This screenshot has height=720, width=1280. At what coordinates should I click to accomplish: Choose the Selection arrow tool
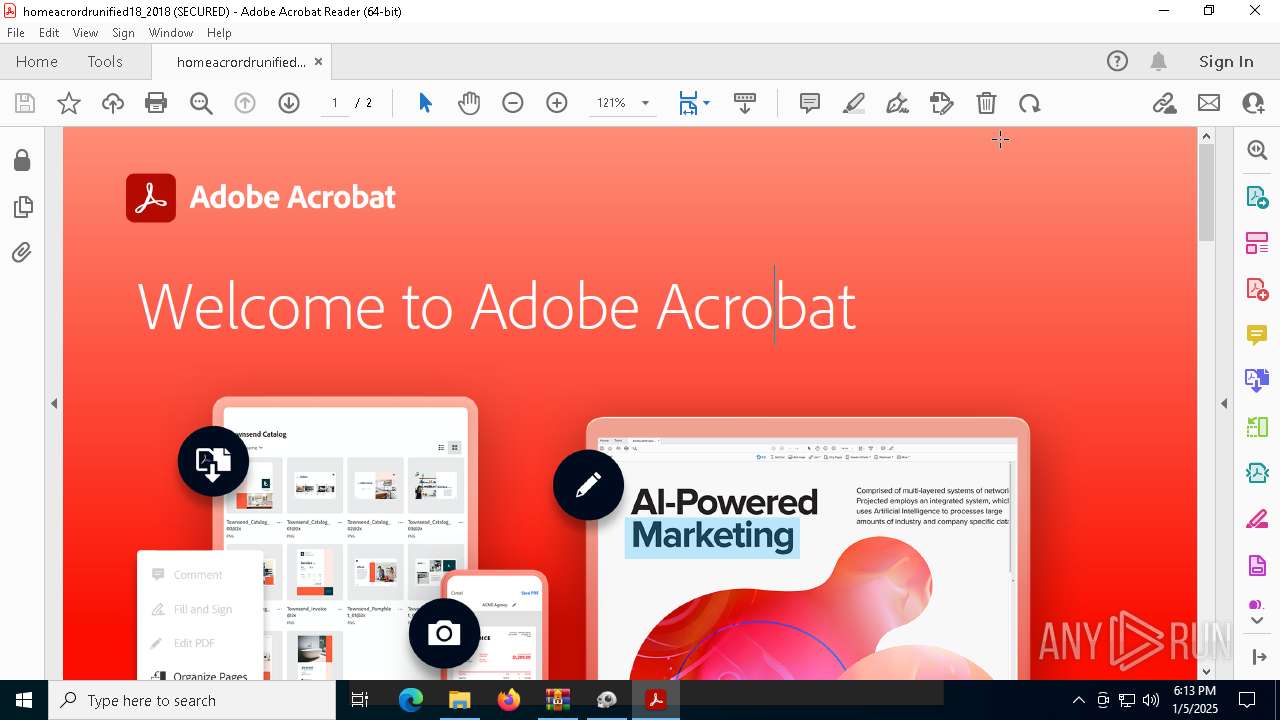tap(425, 103)
